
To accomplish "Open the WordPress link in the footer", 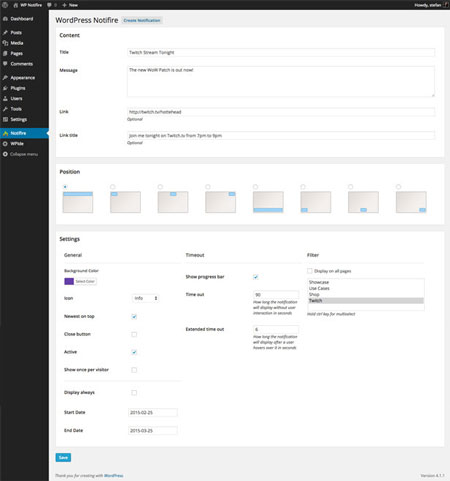I will (x=114, y=476).
